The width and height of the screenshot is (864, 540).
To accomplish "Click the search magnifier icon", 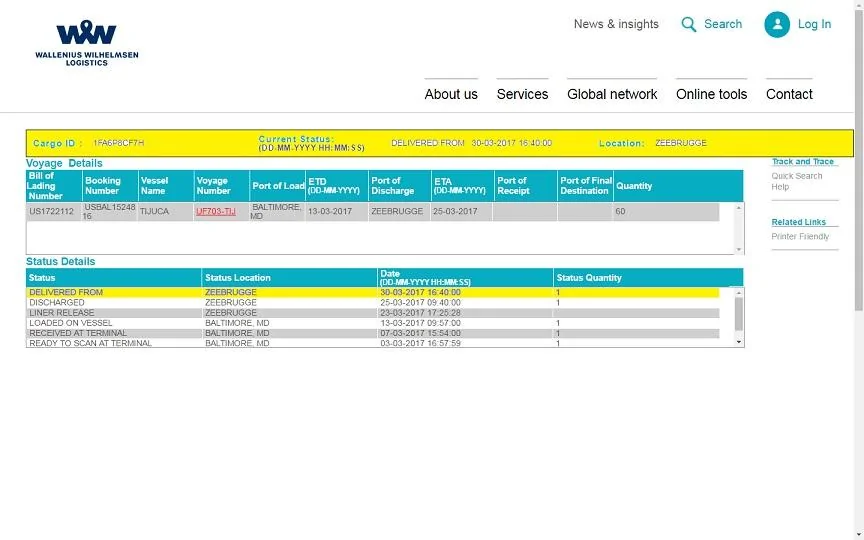I will tap(688, 24).
